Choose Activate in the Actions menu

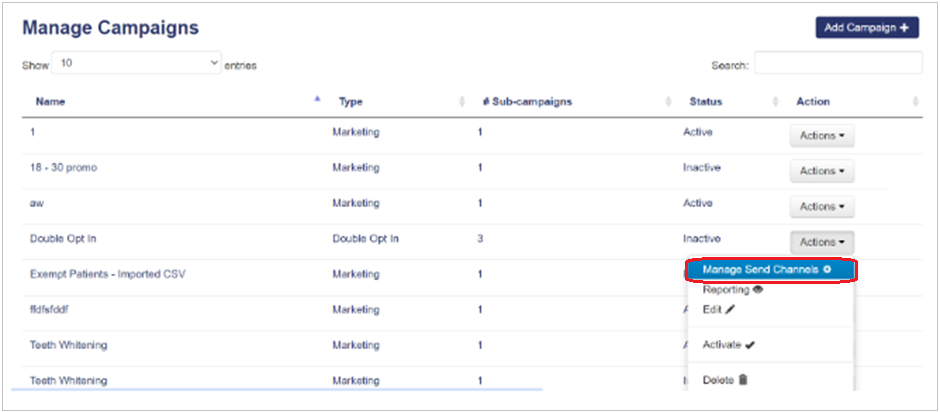770,345
